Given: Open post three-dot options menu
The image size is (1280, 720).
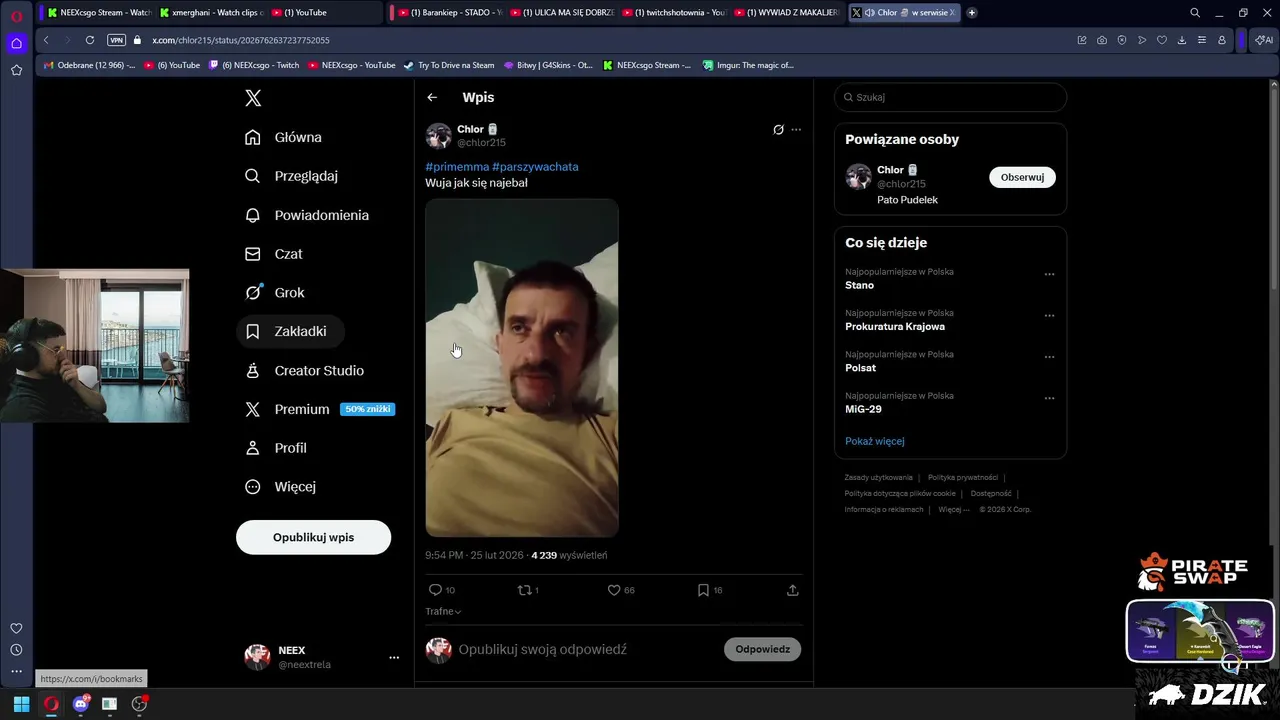Looking at the screenshot, I should click(796, 129).
